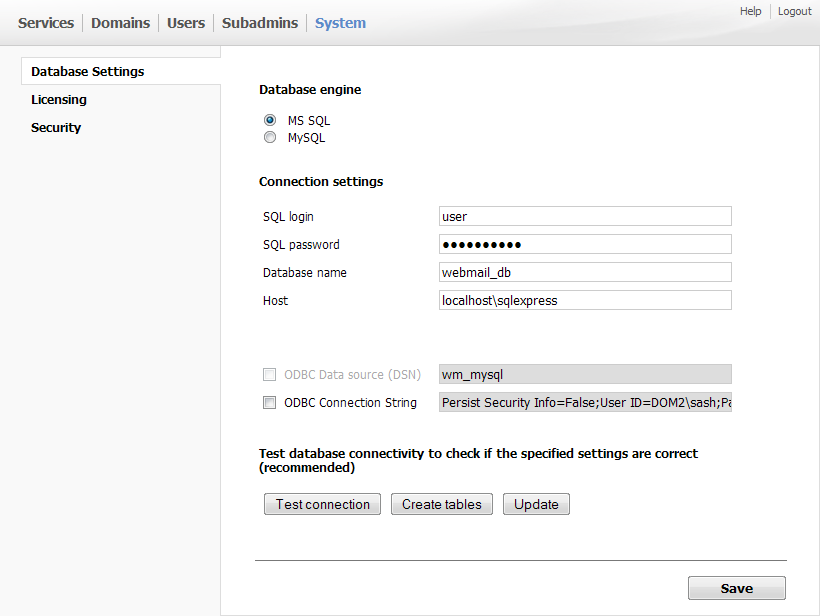Image resolution: width=820 pixels, height=616 pixels.
Task: Select the System tab
Action: point(340,23)
